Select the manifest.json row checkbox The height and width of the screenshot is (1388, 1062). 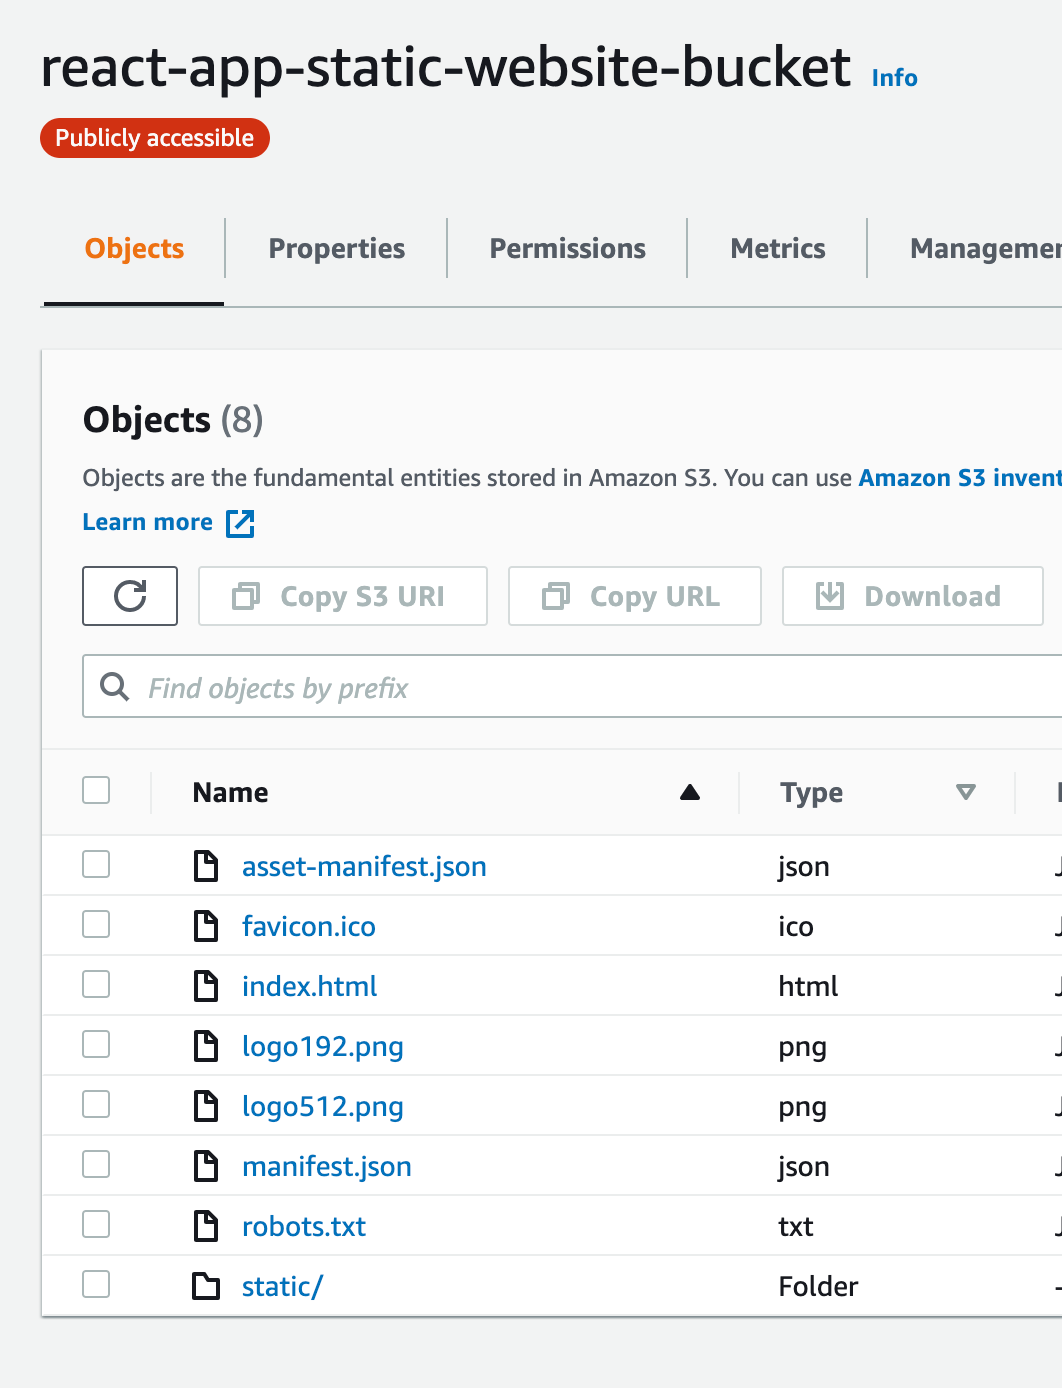click(96, 1164)
